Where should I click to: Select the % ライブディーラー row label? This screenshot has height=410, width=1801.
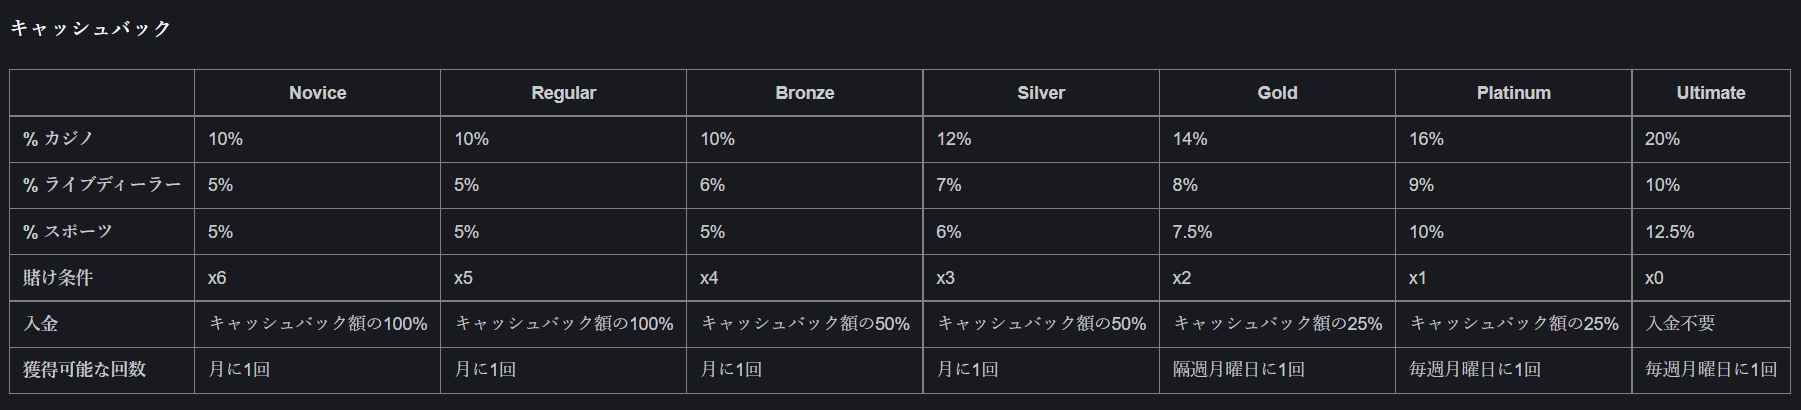click(102, 185)
